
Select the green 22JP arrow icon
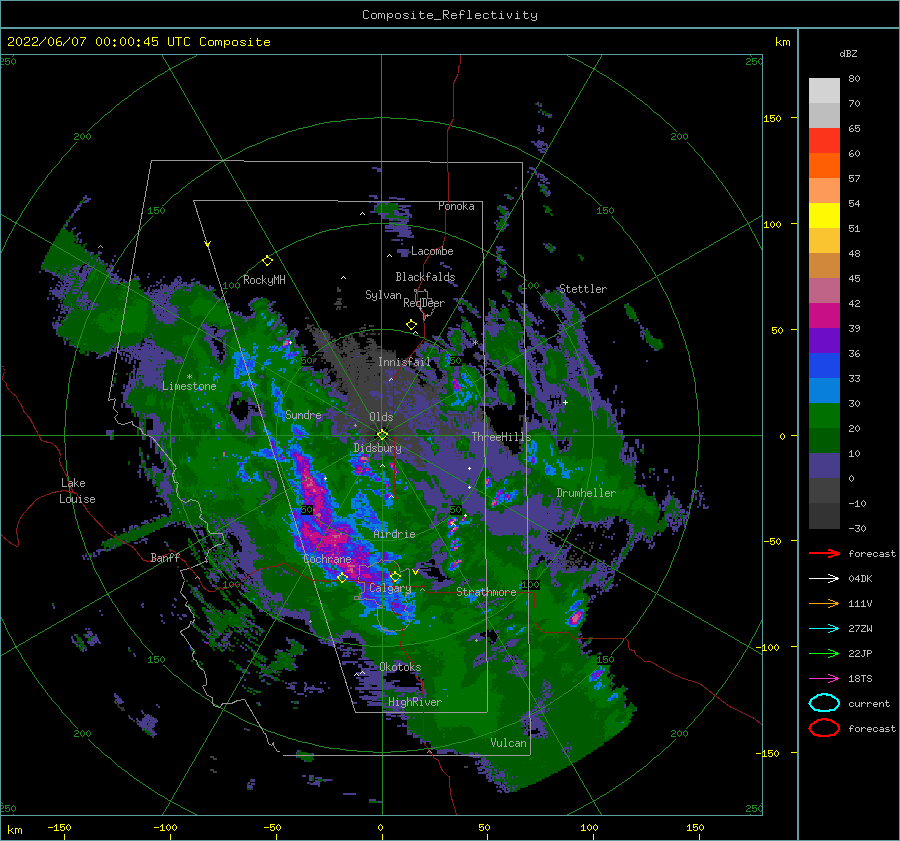click(x=824, y=653)
